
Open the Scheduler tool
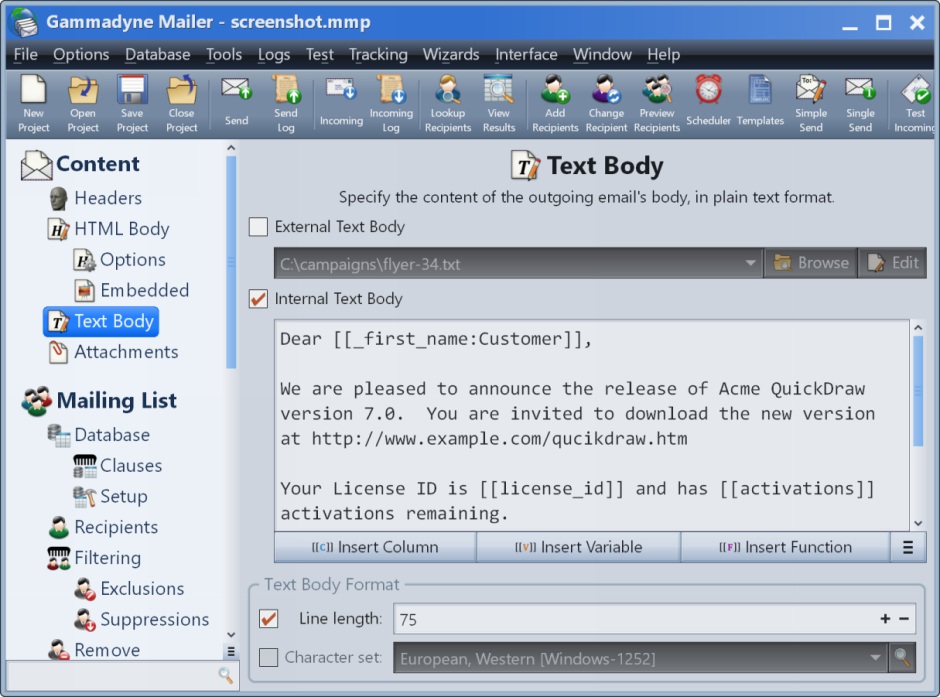click(709, 100)
